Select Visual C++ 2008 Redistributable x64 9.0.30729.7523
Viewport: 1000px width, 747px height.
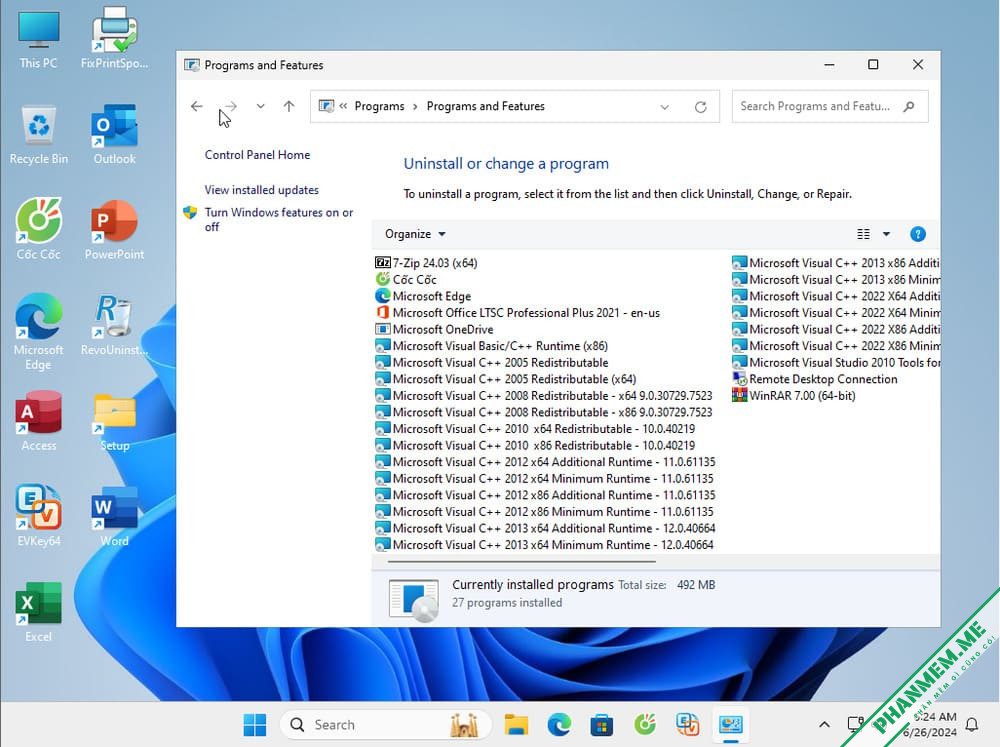(x=544, y=396)
